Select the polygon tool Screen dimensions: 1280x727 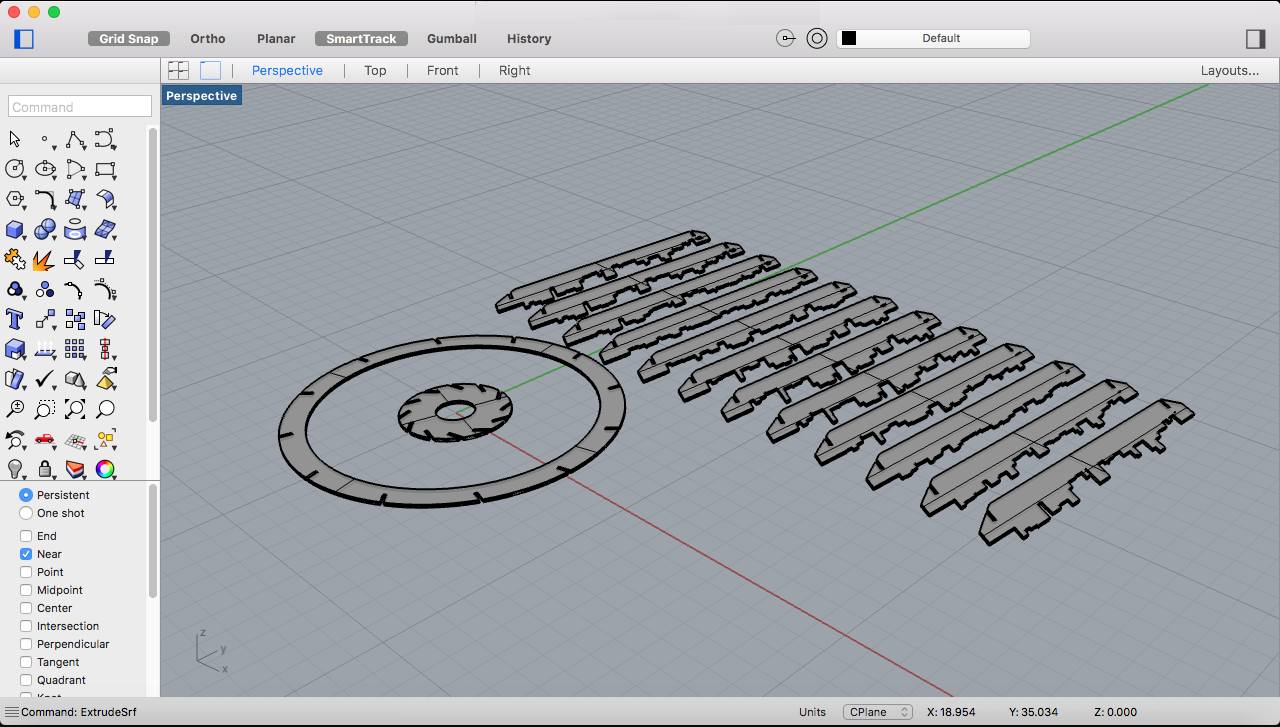pyautogui.click(x=15, y=199)
